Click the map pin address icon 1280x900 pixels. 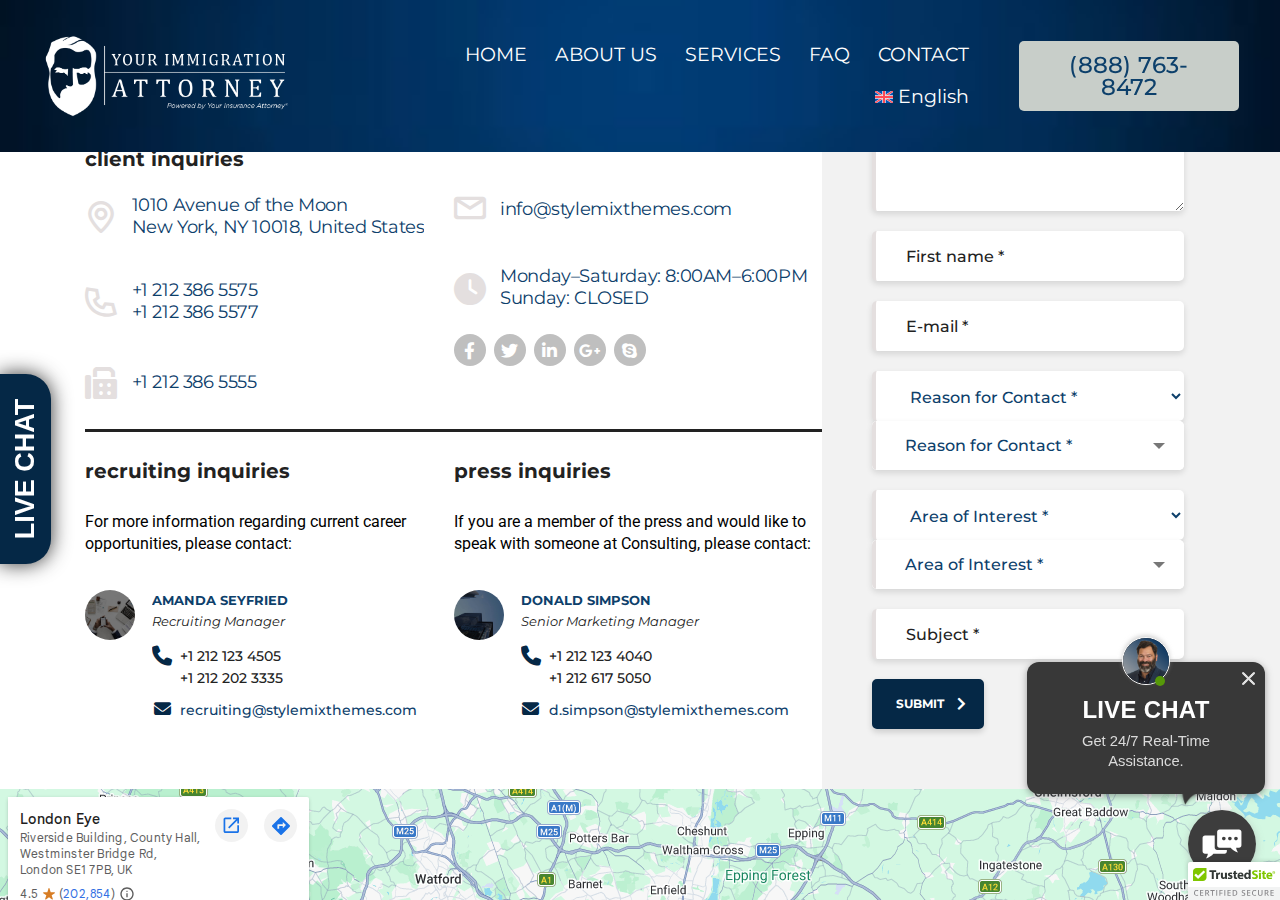coord(101,217)
